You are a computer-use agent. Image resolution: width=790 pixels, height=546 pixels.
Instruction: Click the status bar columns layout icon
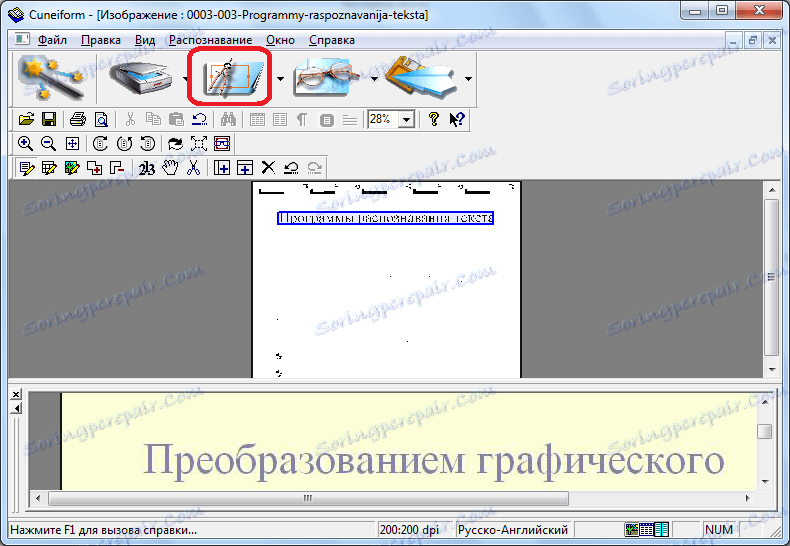662,529
